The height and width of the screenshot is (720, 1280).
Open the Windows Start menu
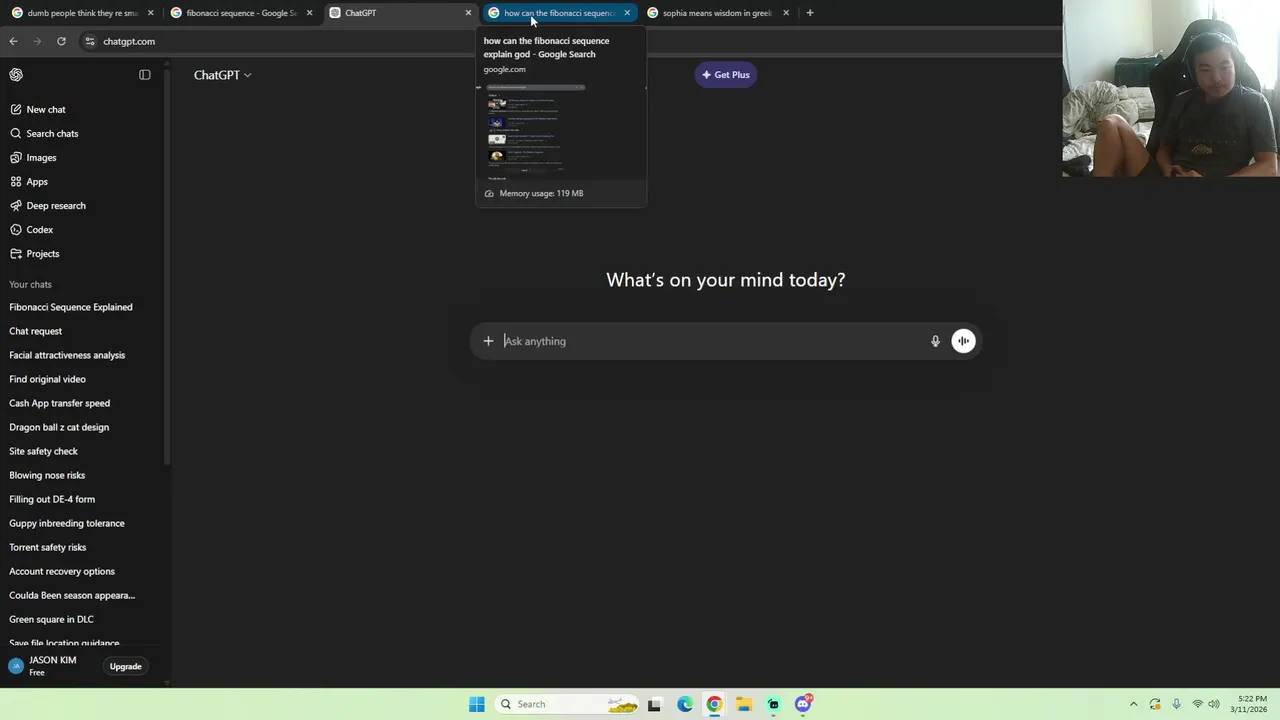coord(477,704)
